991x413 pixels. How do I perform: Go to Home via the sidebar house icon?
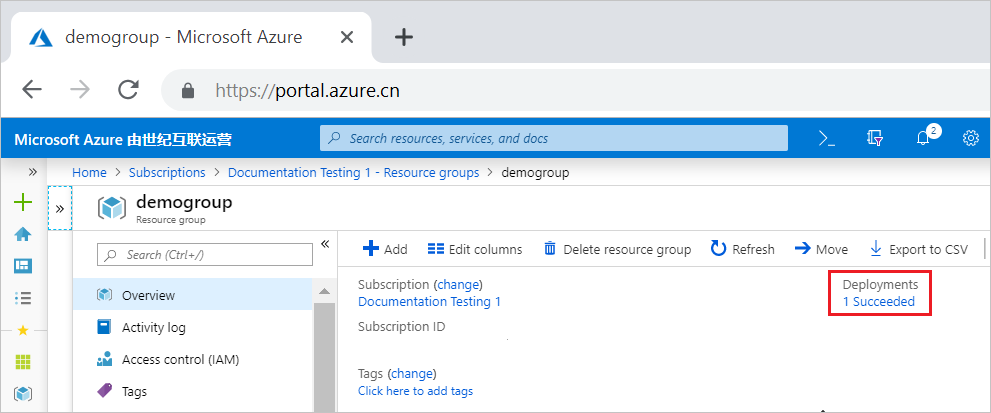(x=22, y=234)
